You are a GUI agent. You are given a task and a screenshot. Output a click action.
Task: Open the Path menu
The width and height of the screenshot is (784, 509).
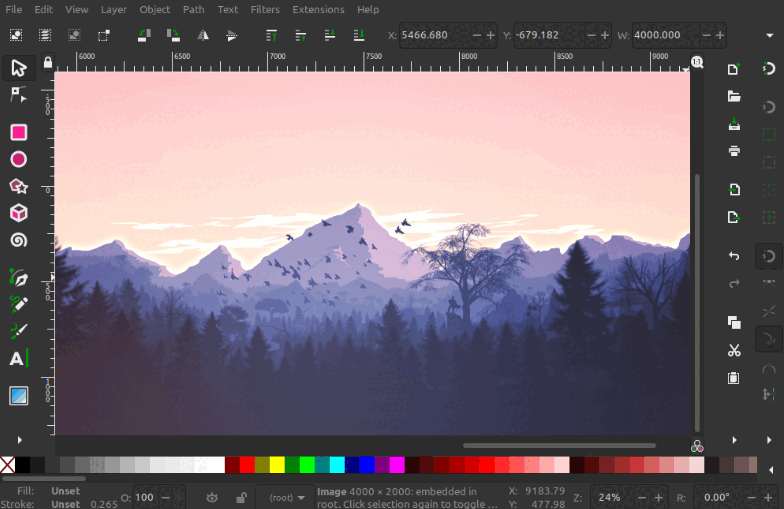click(x=194, y=10)
